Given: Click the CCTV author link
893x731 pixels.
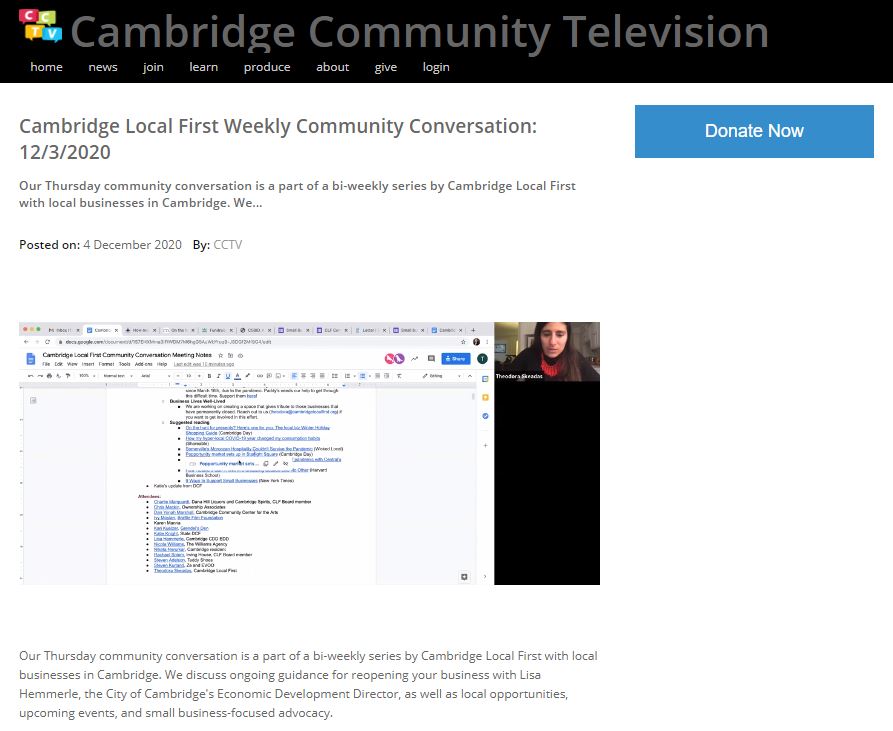Looking at the screenshot, I should [x=228, y=245].
